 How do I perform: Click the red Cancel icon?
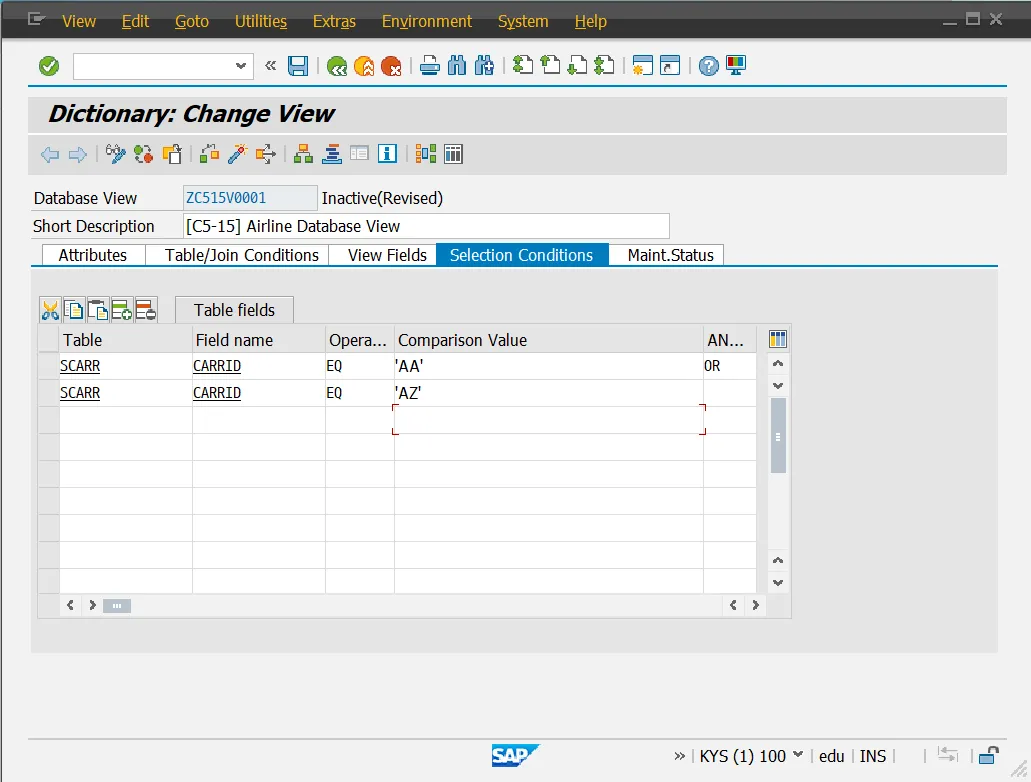[391, 66]
